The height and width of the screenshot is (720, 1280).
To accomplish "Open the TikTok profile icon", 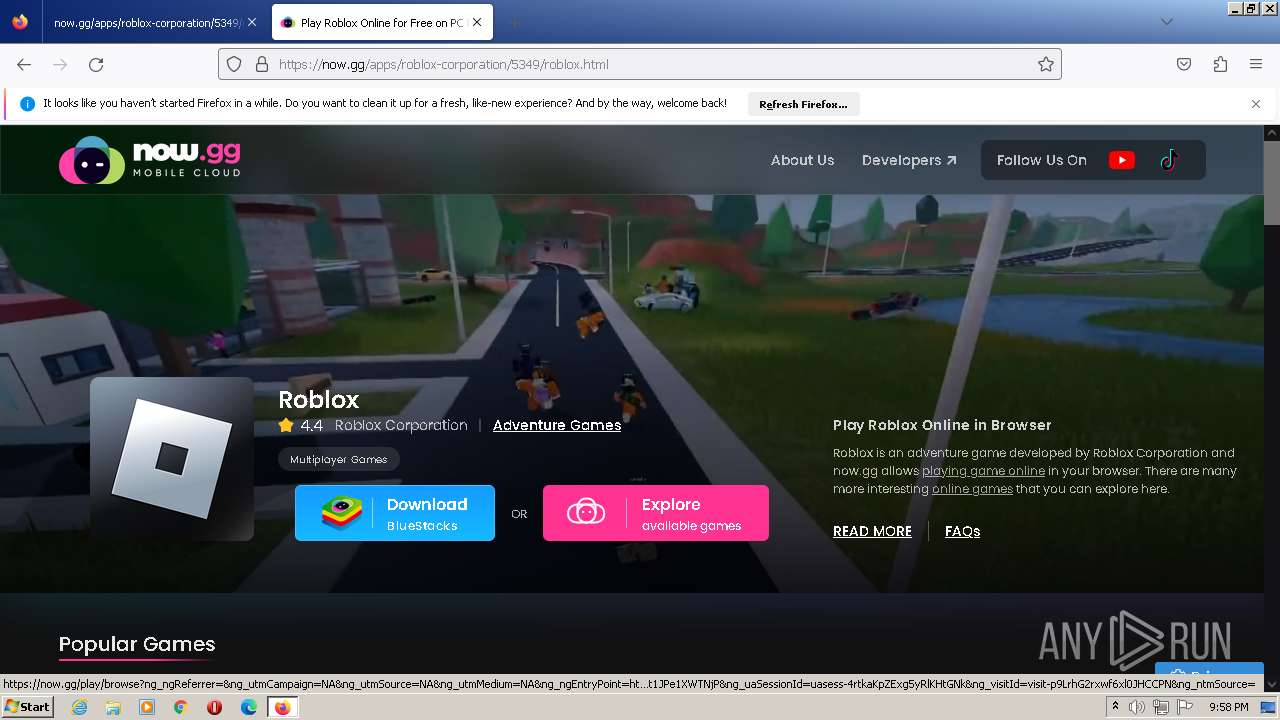I will 1169,160.
